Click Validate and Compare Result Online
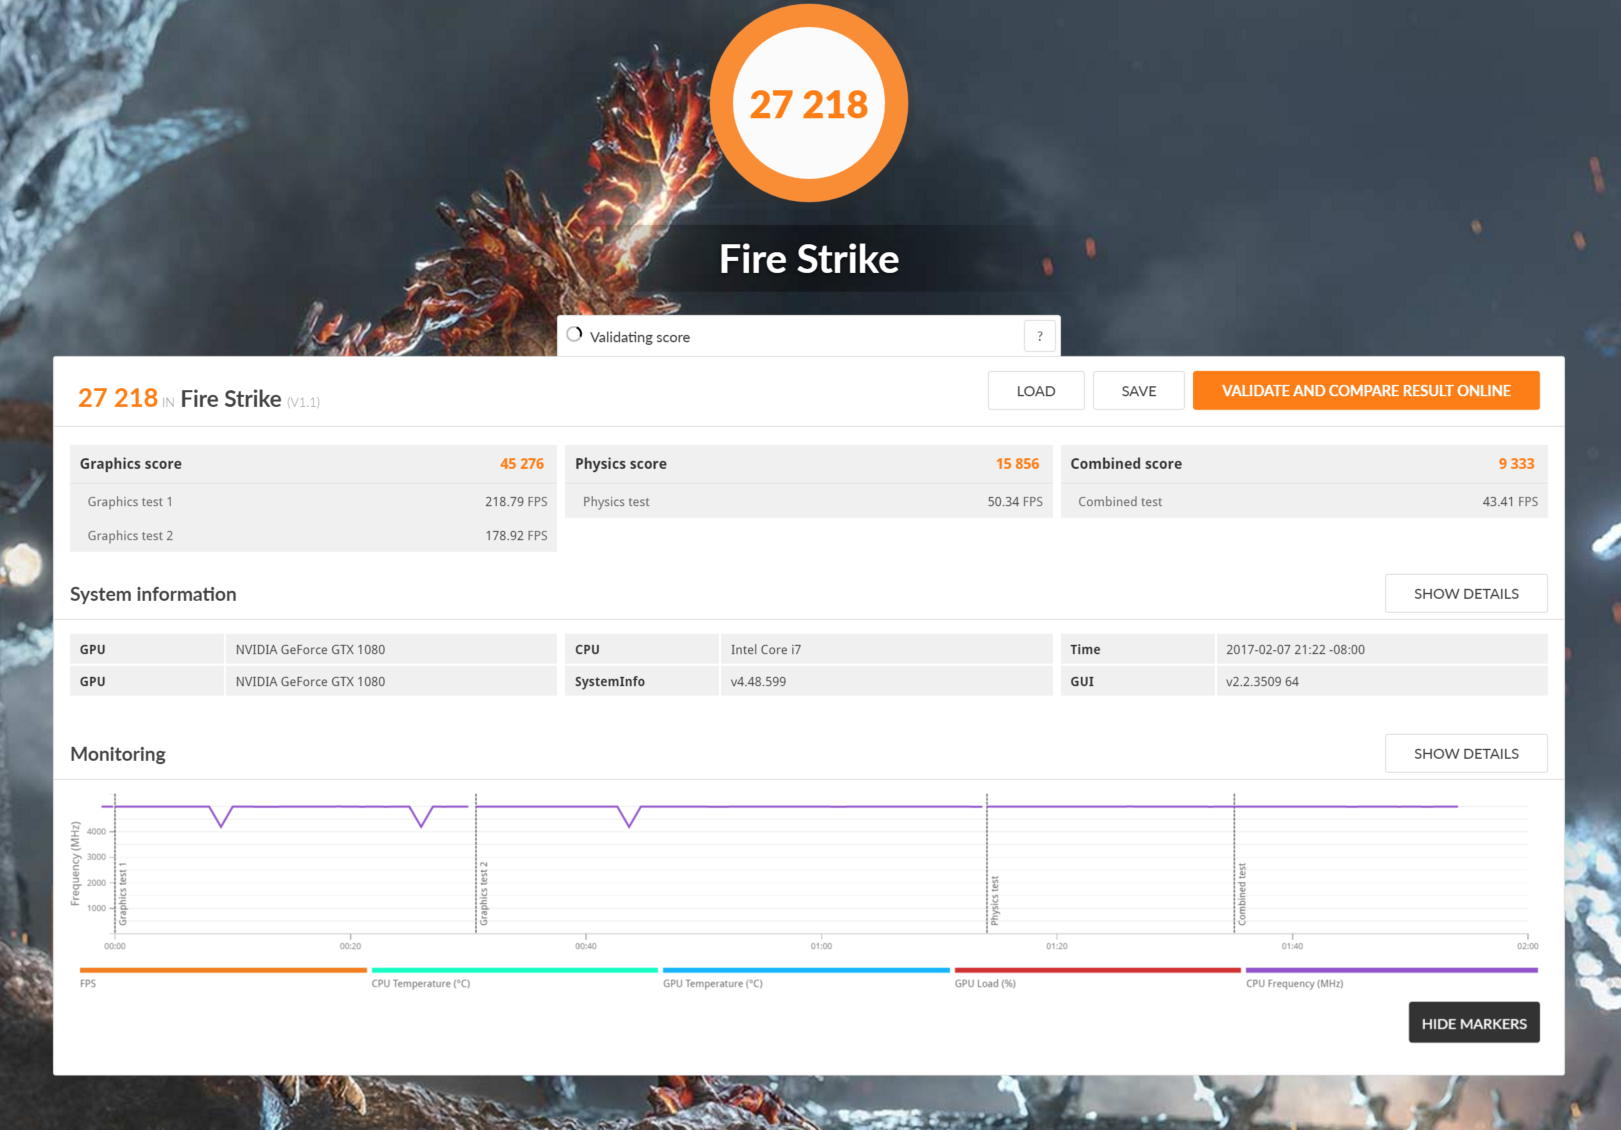This screenshot has width=1621, height=1130. pyautogui.click(x=1365, y=391)
